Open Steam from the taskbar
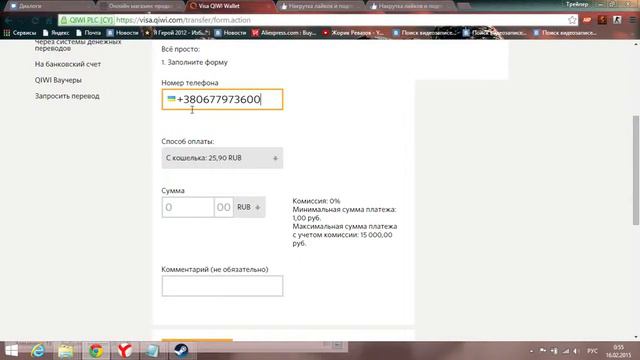 click(181, 351)
